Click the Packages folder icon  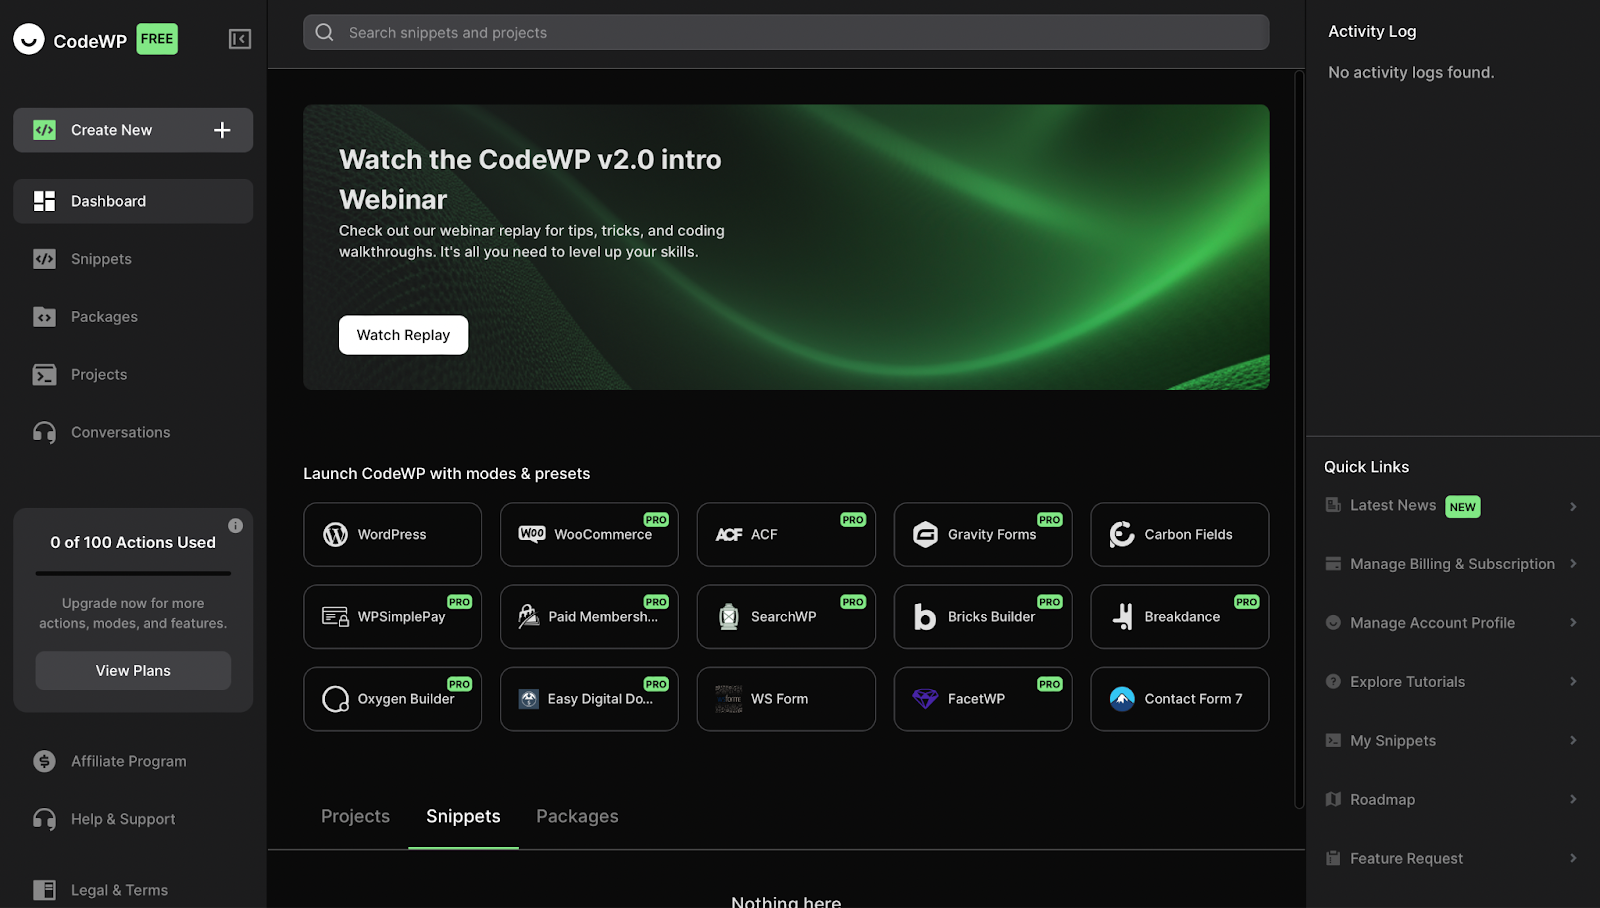44,317
